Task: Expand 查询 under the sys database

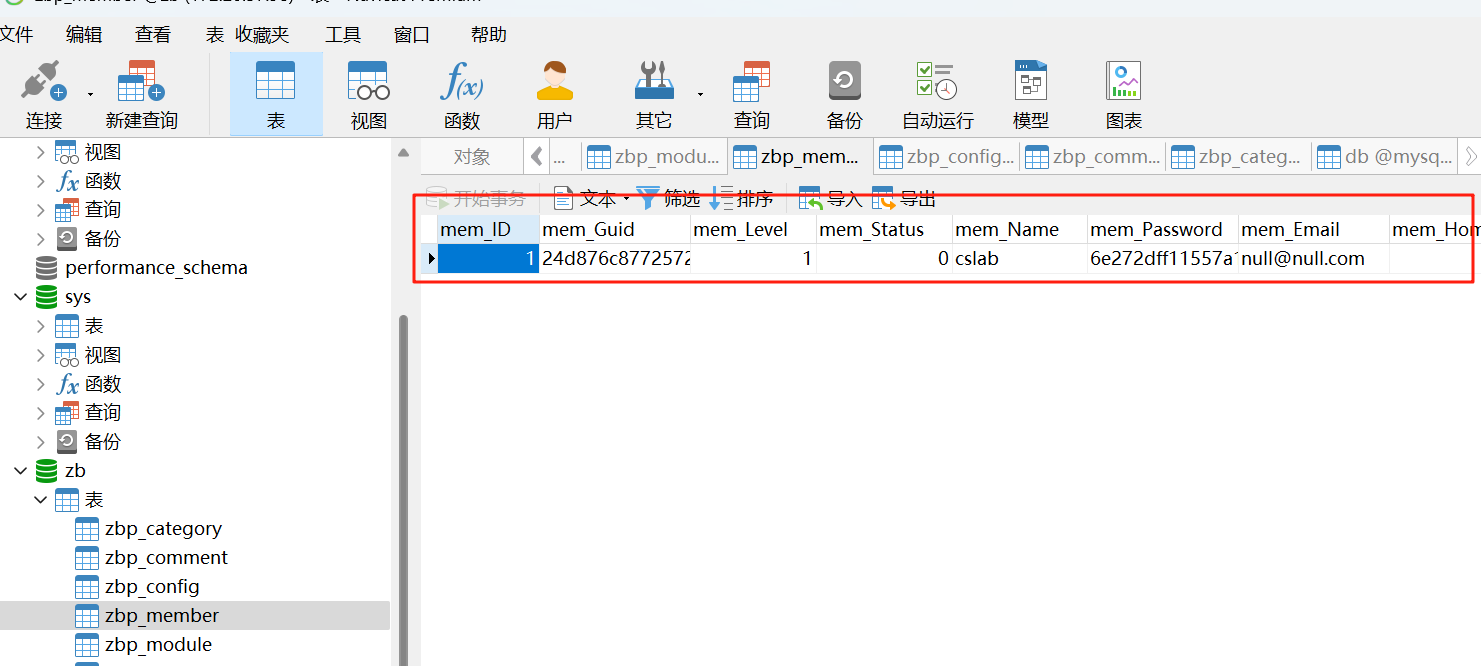Action: 40,413
